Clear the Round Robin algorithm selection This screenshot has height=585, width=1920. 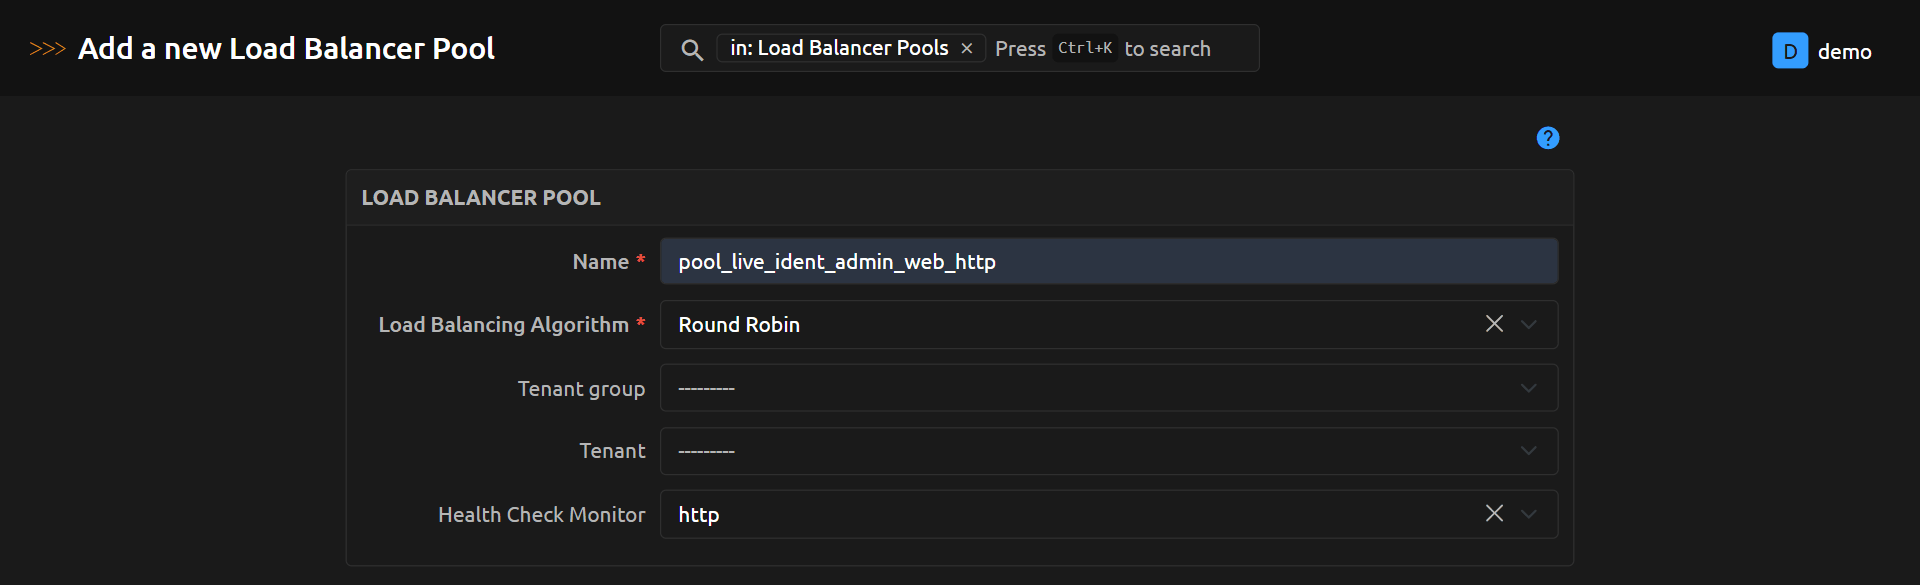click(1494, 324)
